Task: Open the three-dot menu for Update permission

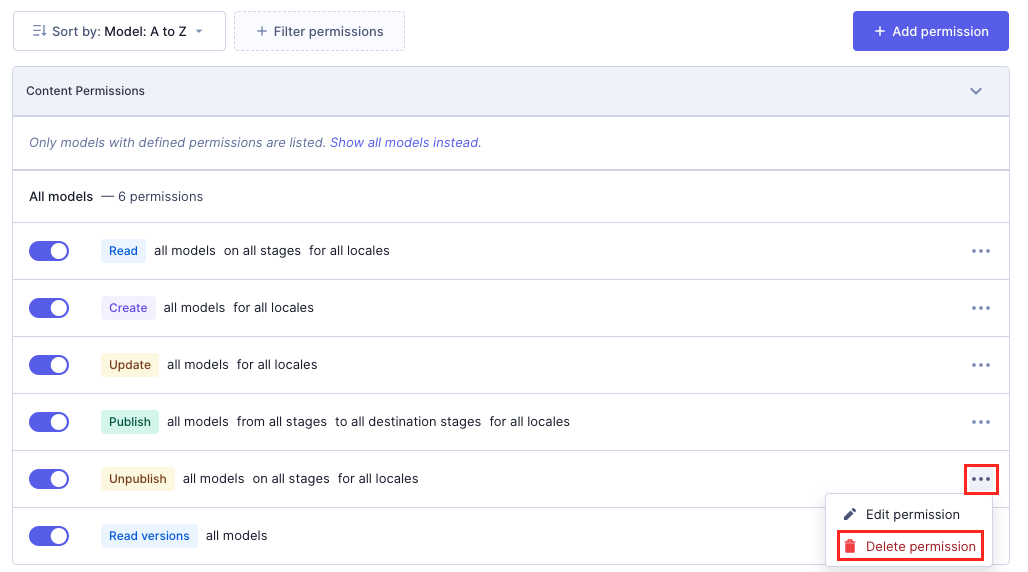Action: pyautogui.click(x=980, y=365)
